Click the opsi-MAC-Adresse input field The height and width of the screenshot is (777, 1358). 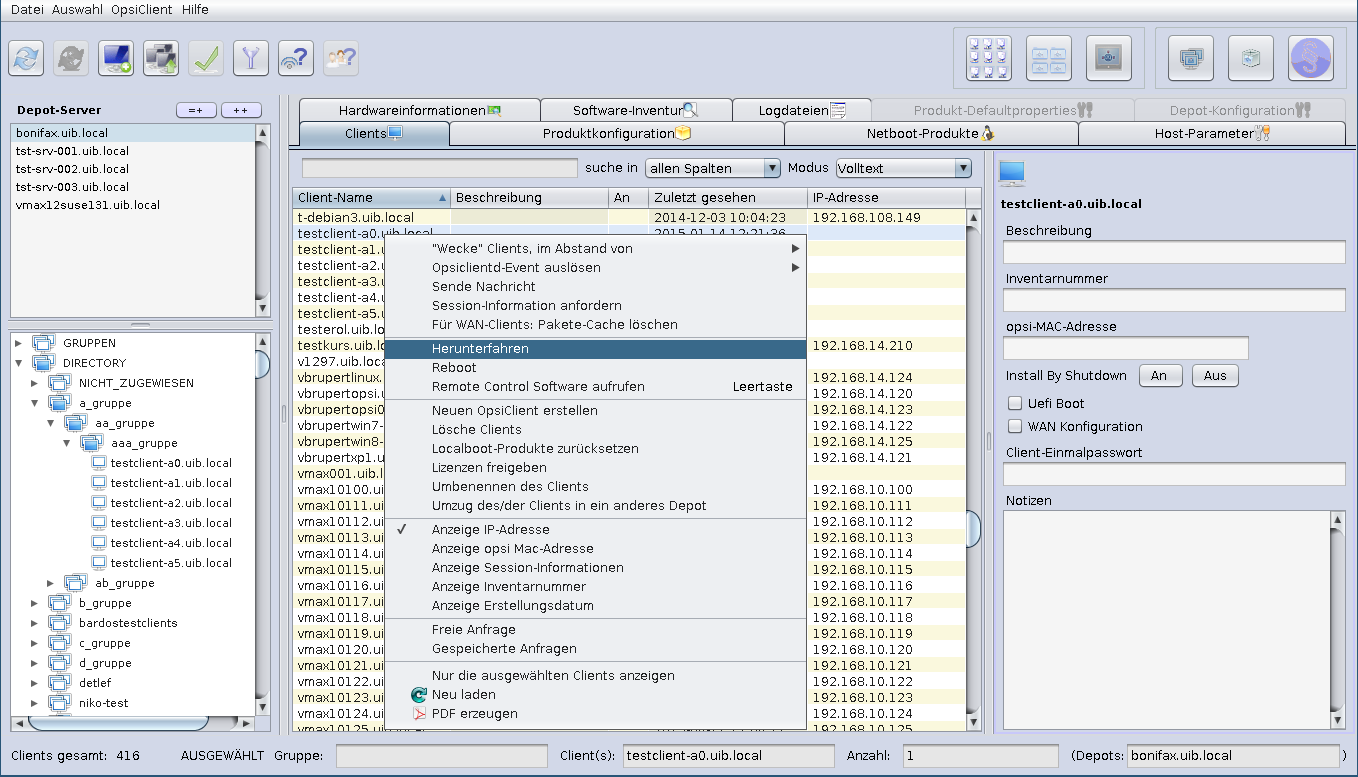[1126, 348]
